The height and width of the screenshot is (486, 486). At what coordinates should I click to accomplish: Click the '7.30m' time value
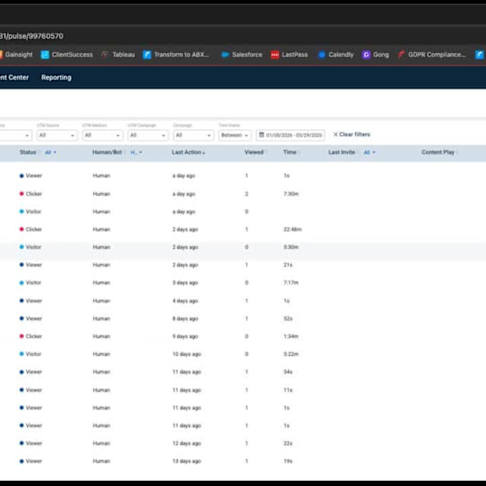coord(291,194)
